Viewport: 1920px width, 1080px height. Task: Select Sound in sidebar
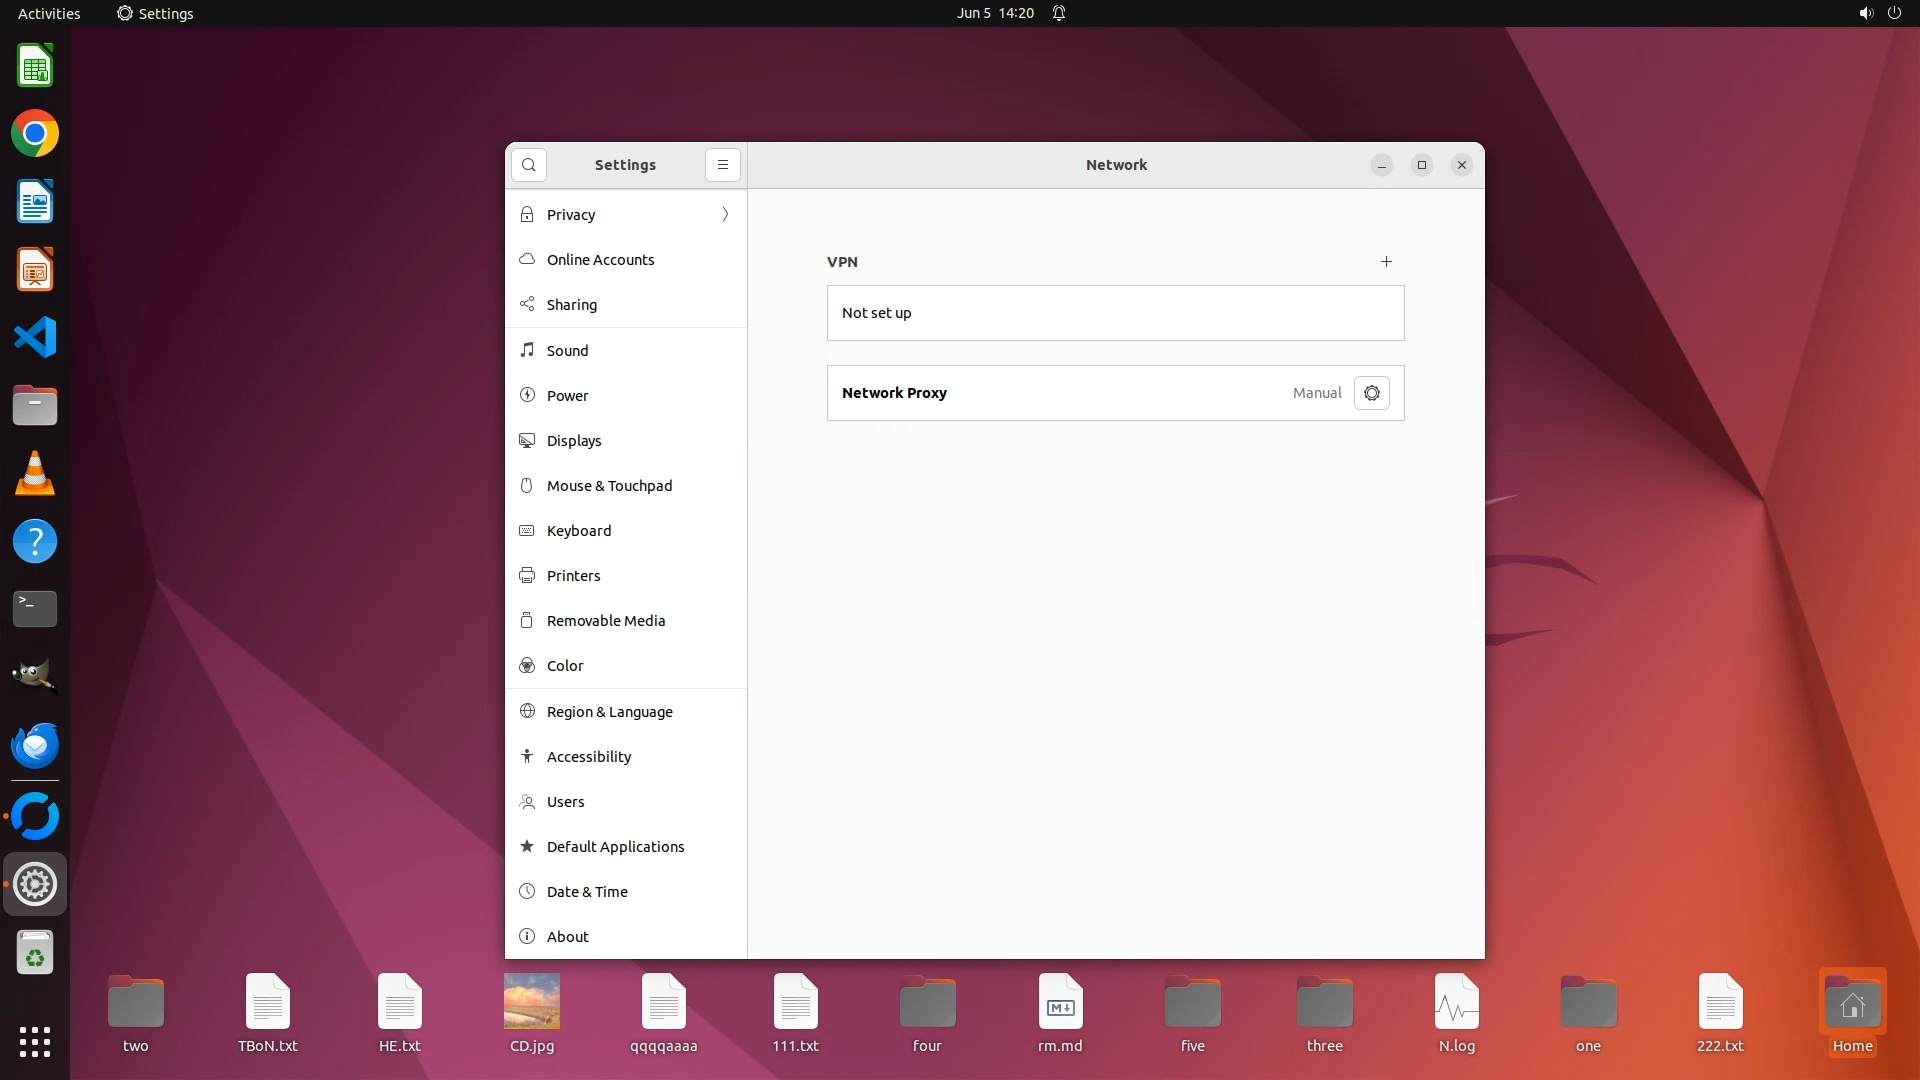coord(567,351)
